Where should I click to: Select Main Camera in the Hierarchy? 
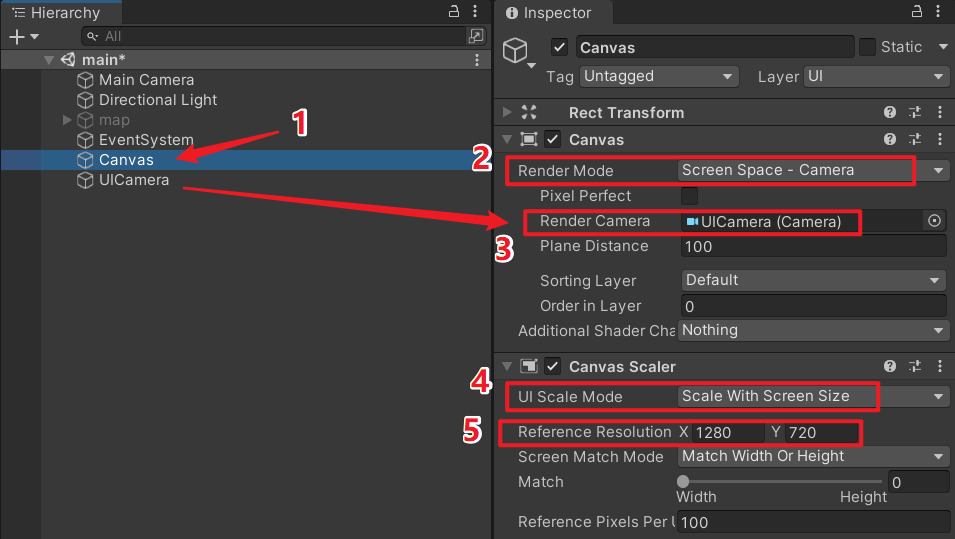coord(146,80)
